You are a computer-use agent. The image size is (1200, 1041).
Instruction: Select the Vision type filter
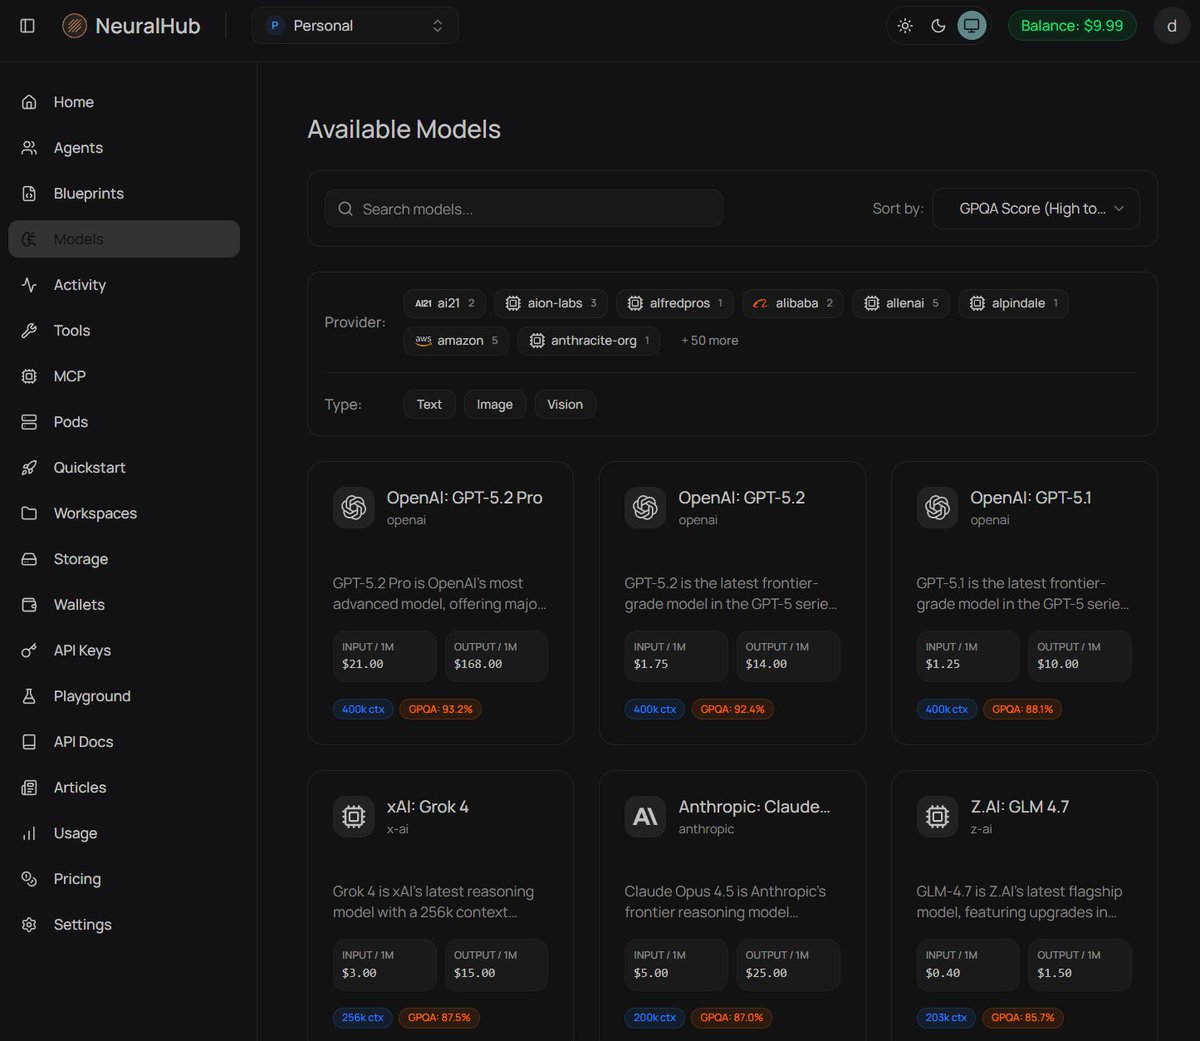[565, 405]
